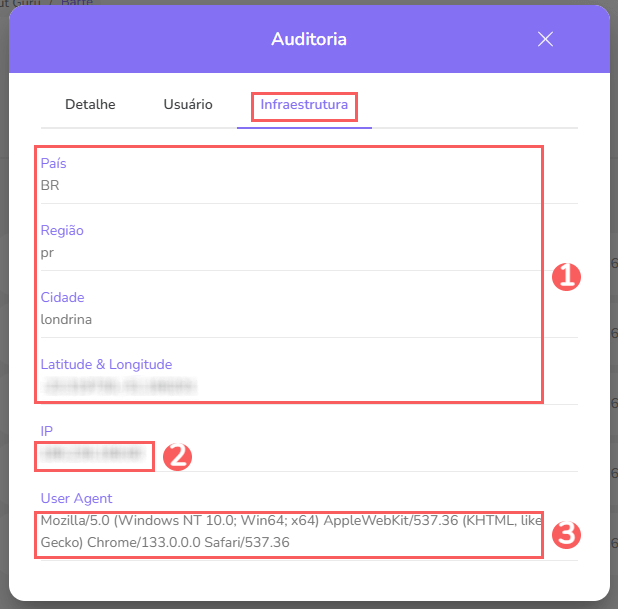Click the País field label

click(54, 163)
